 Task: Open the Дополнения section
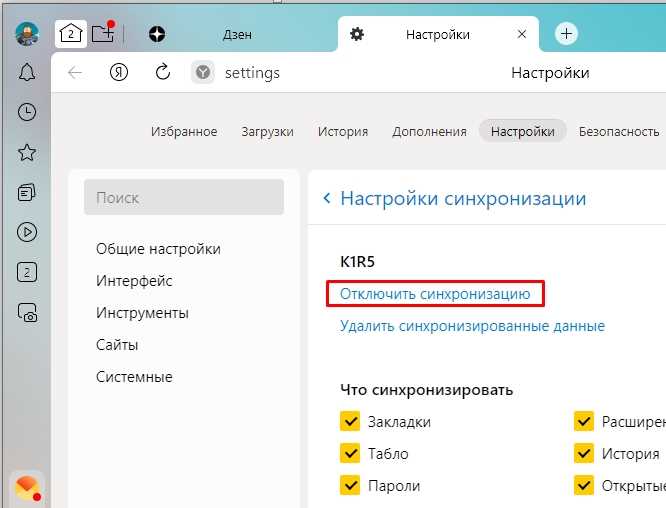click(x=429, y=132)
